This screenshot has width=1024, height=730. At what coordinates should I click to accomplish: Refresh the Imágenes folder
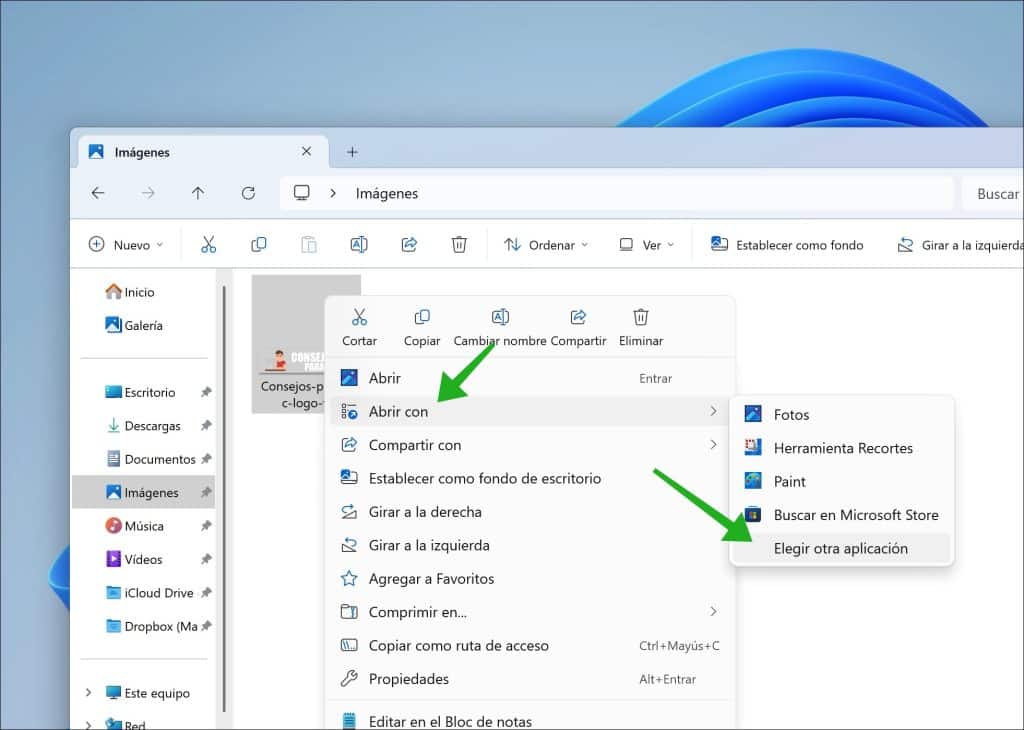[248, 193]
